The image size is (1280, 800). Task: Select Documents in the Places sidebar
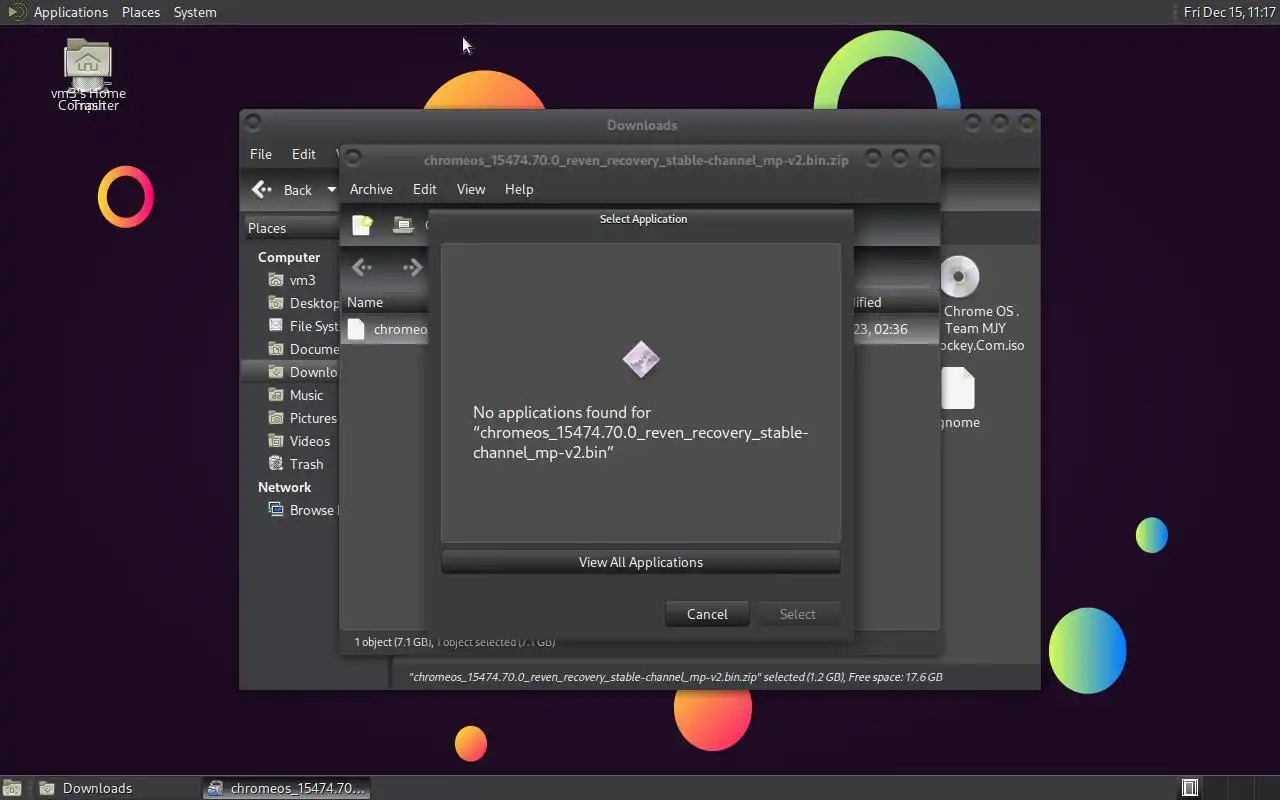click(303, 349)
